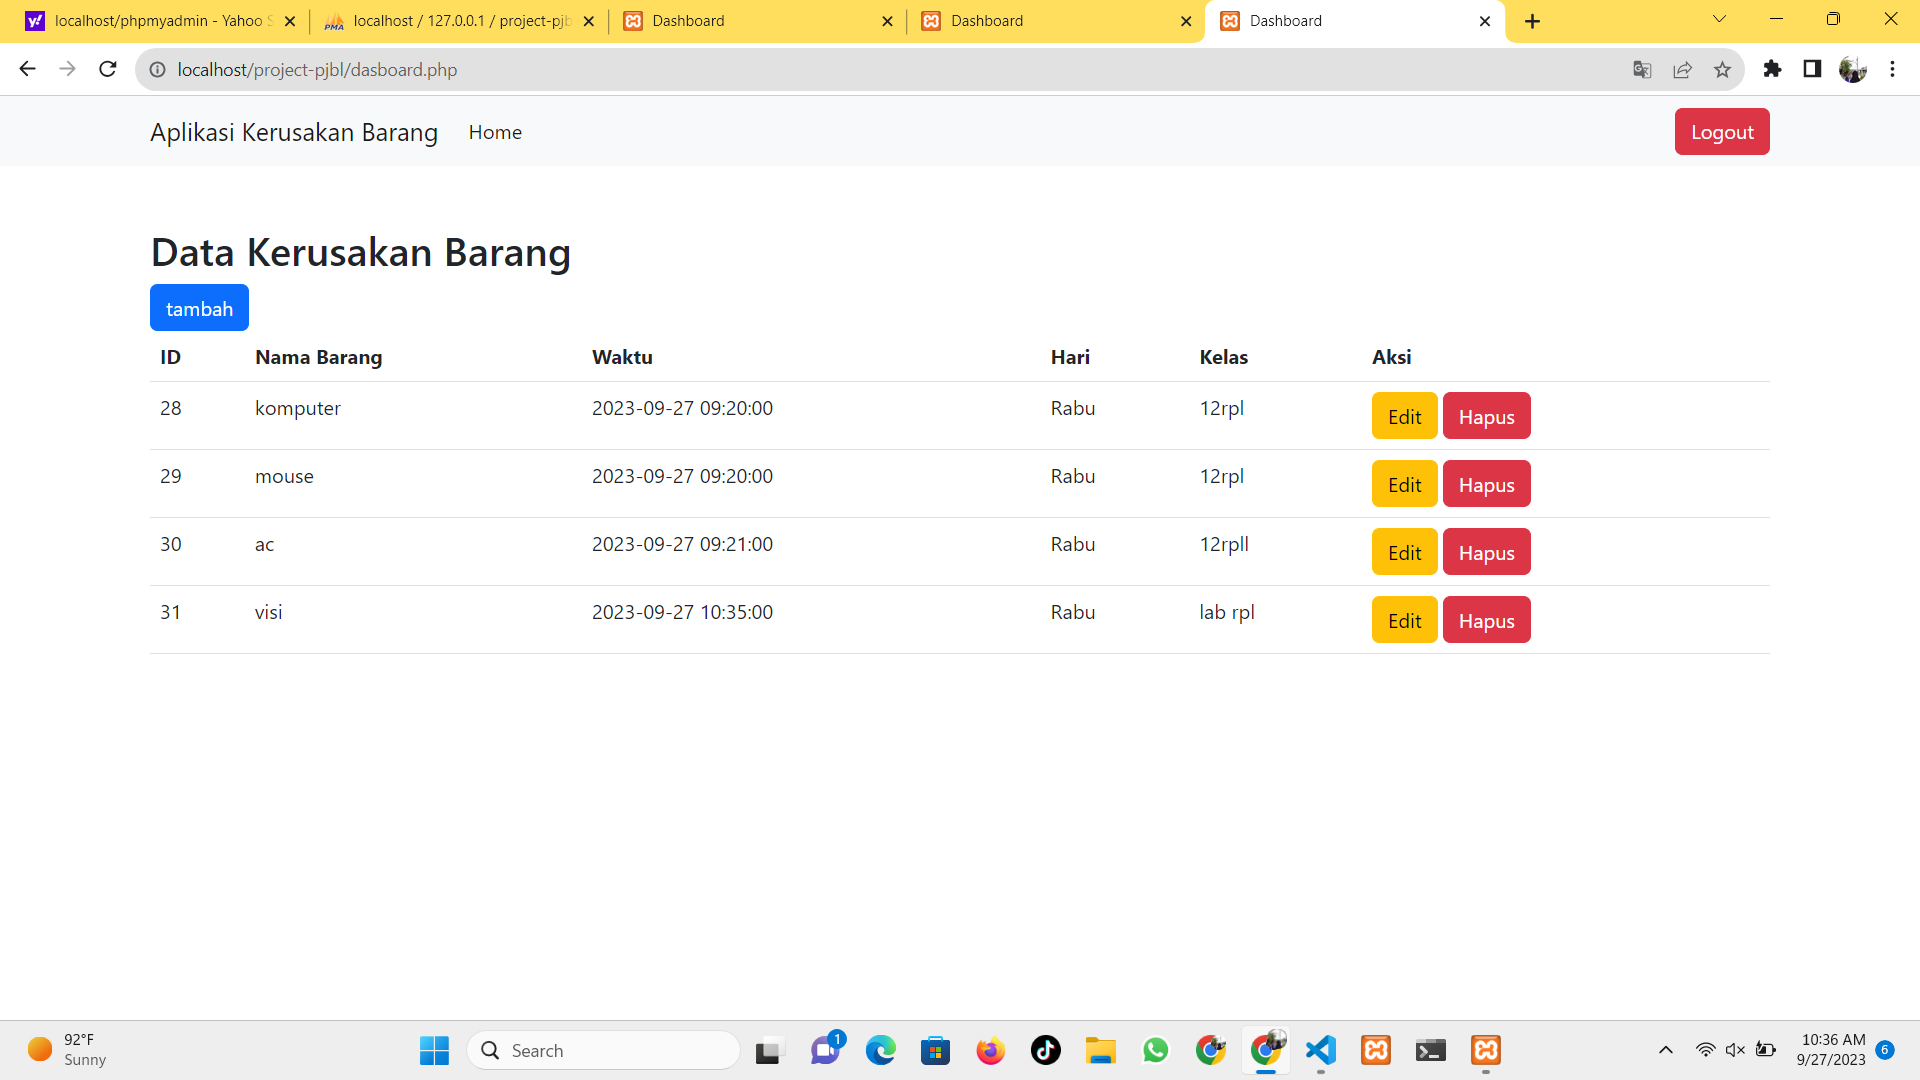Open Visual Studio Code from taskbar

click(x=1321, y=1050)
